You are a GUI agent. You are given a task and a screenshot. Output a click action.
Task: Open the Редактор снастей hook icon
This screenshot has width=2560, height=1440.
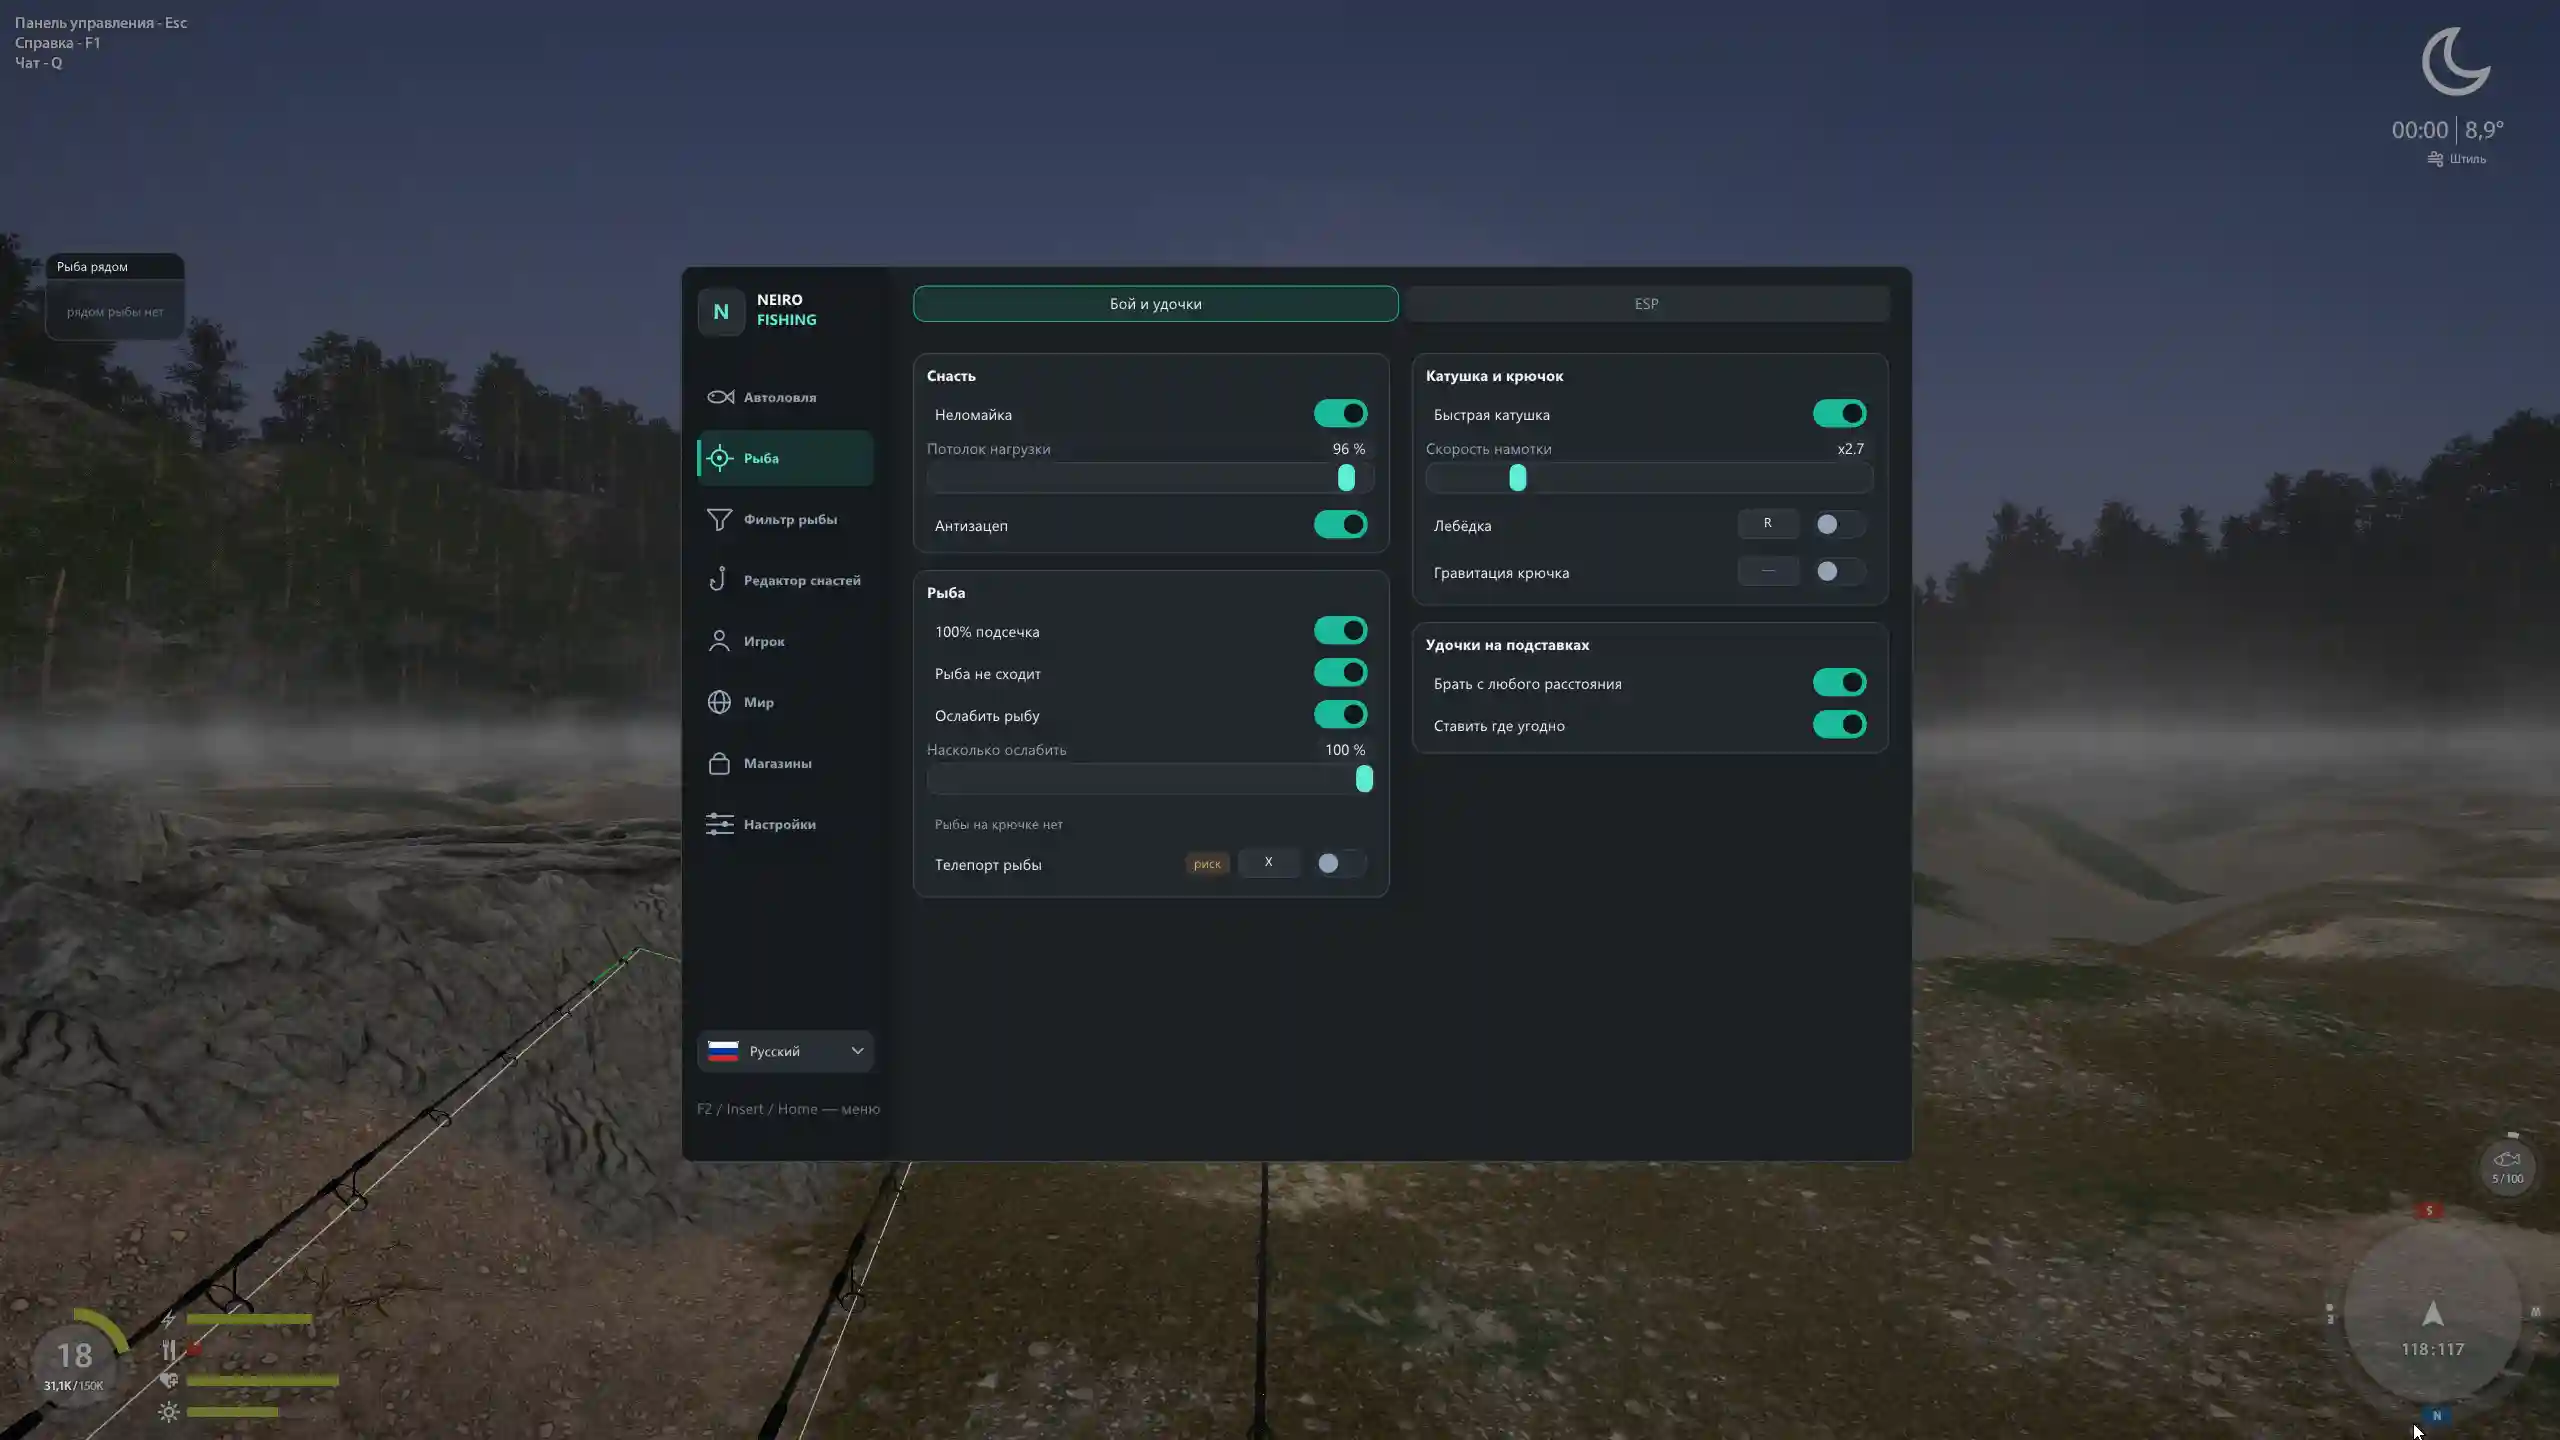[718, 580]
